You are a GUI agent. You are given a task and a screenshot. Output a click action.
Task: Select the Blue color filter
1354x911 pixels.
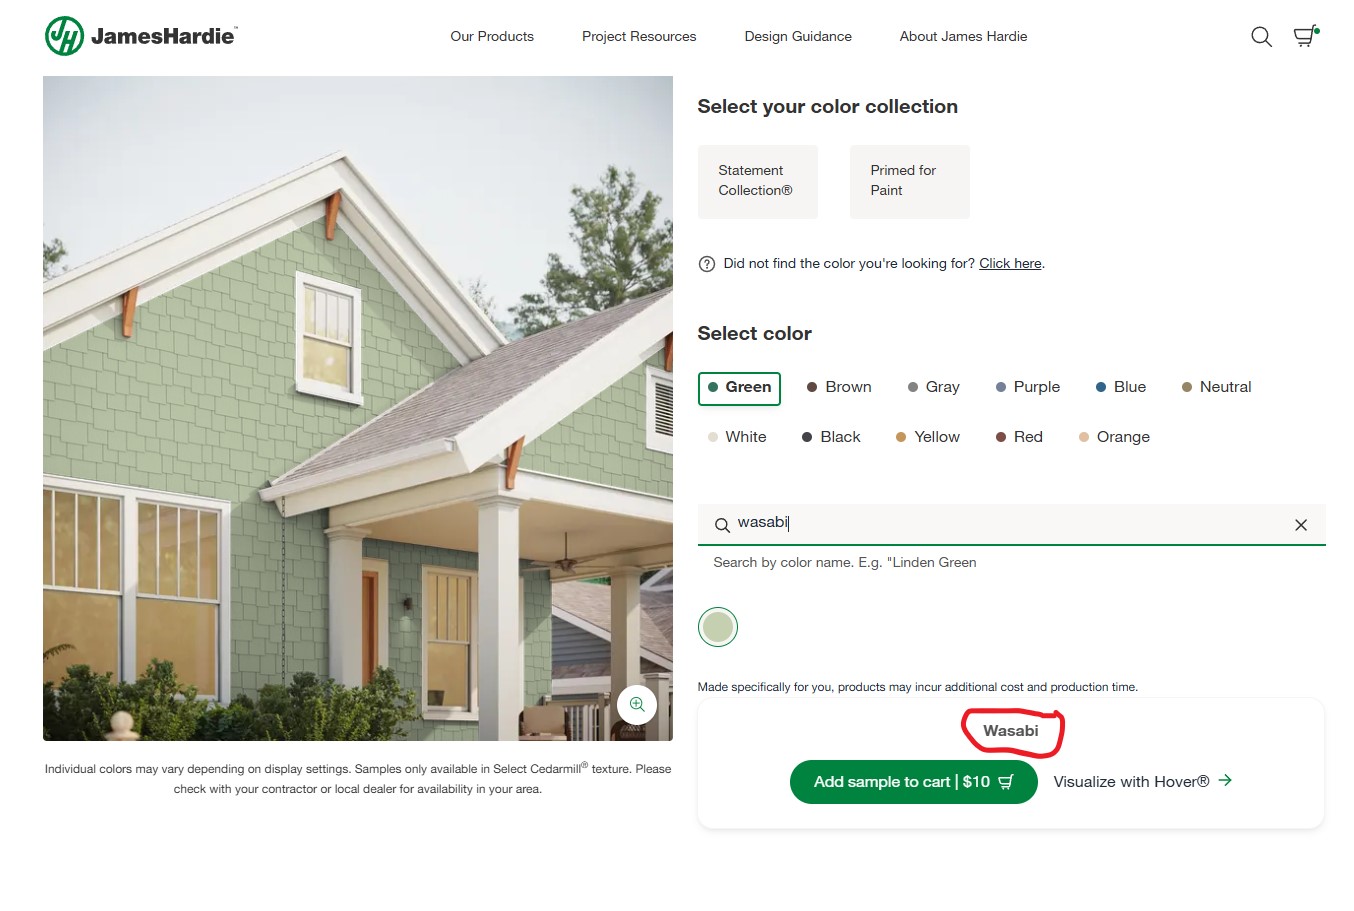1120,387
